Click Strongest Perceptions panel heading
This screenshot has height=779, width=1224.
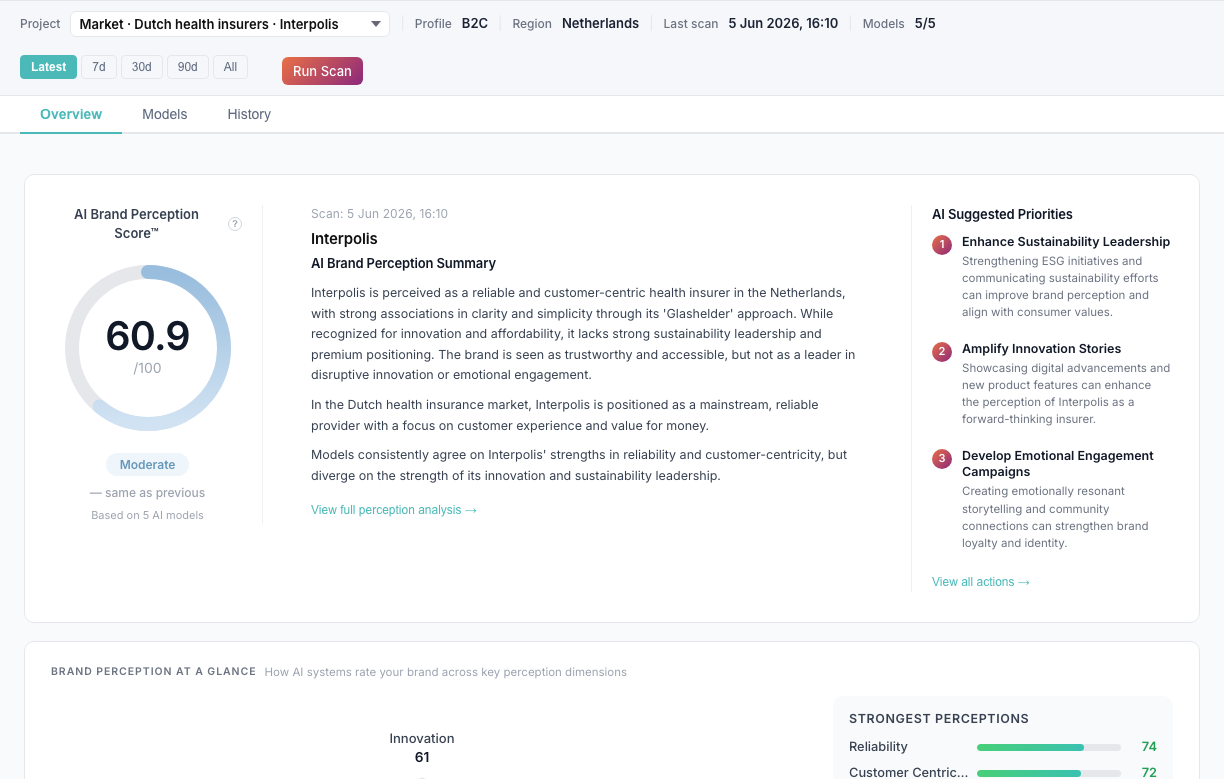click(939, 719)
